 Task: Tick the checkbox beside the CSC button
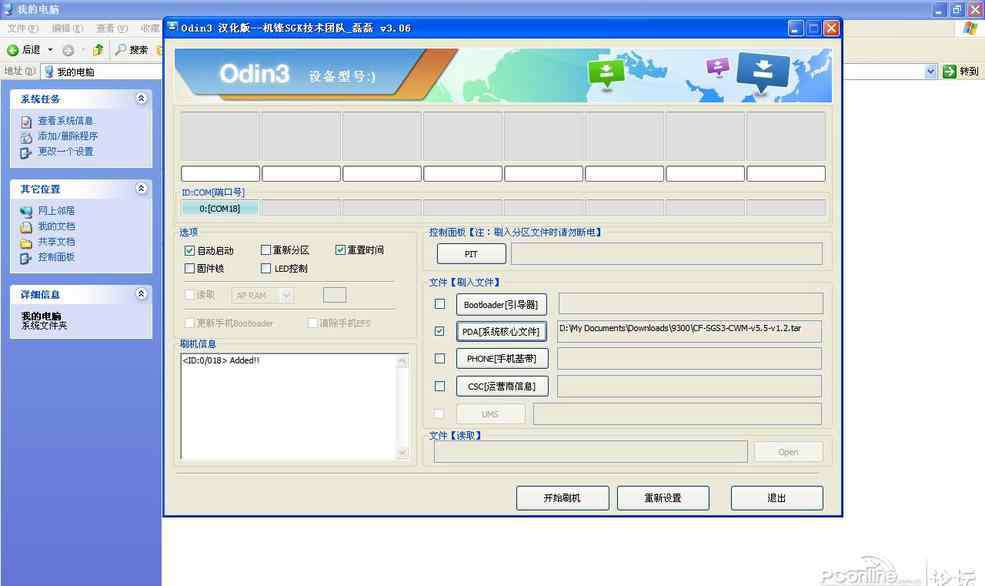440,386
